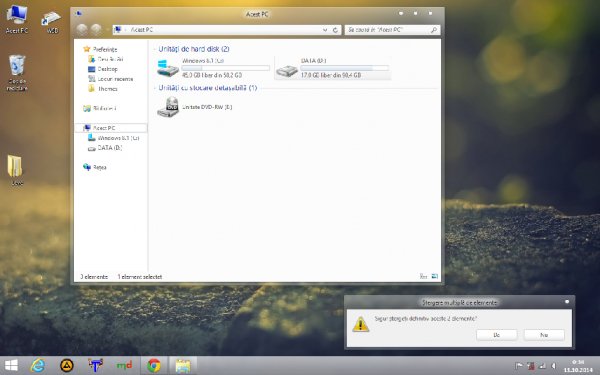
Task: Select Preferințe in the navigation pane
Action: point(100,49)
